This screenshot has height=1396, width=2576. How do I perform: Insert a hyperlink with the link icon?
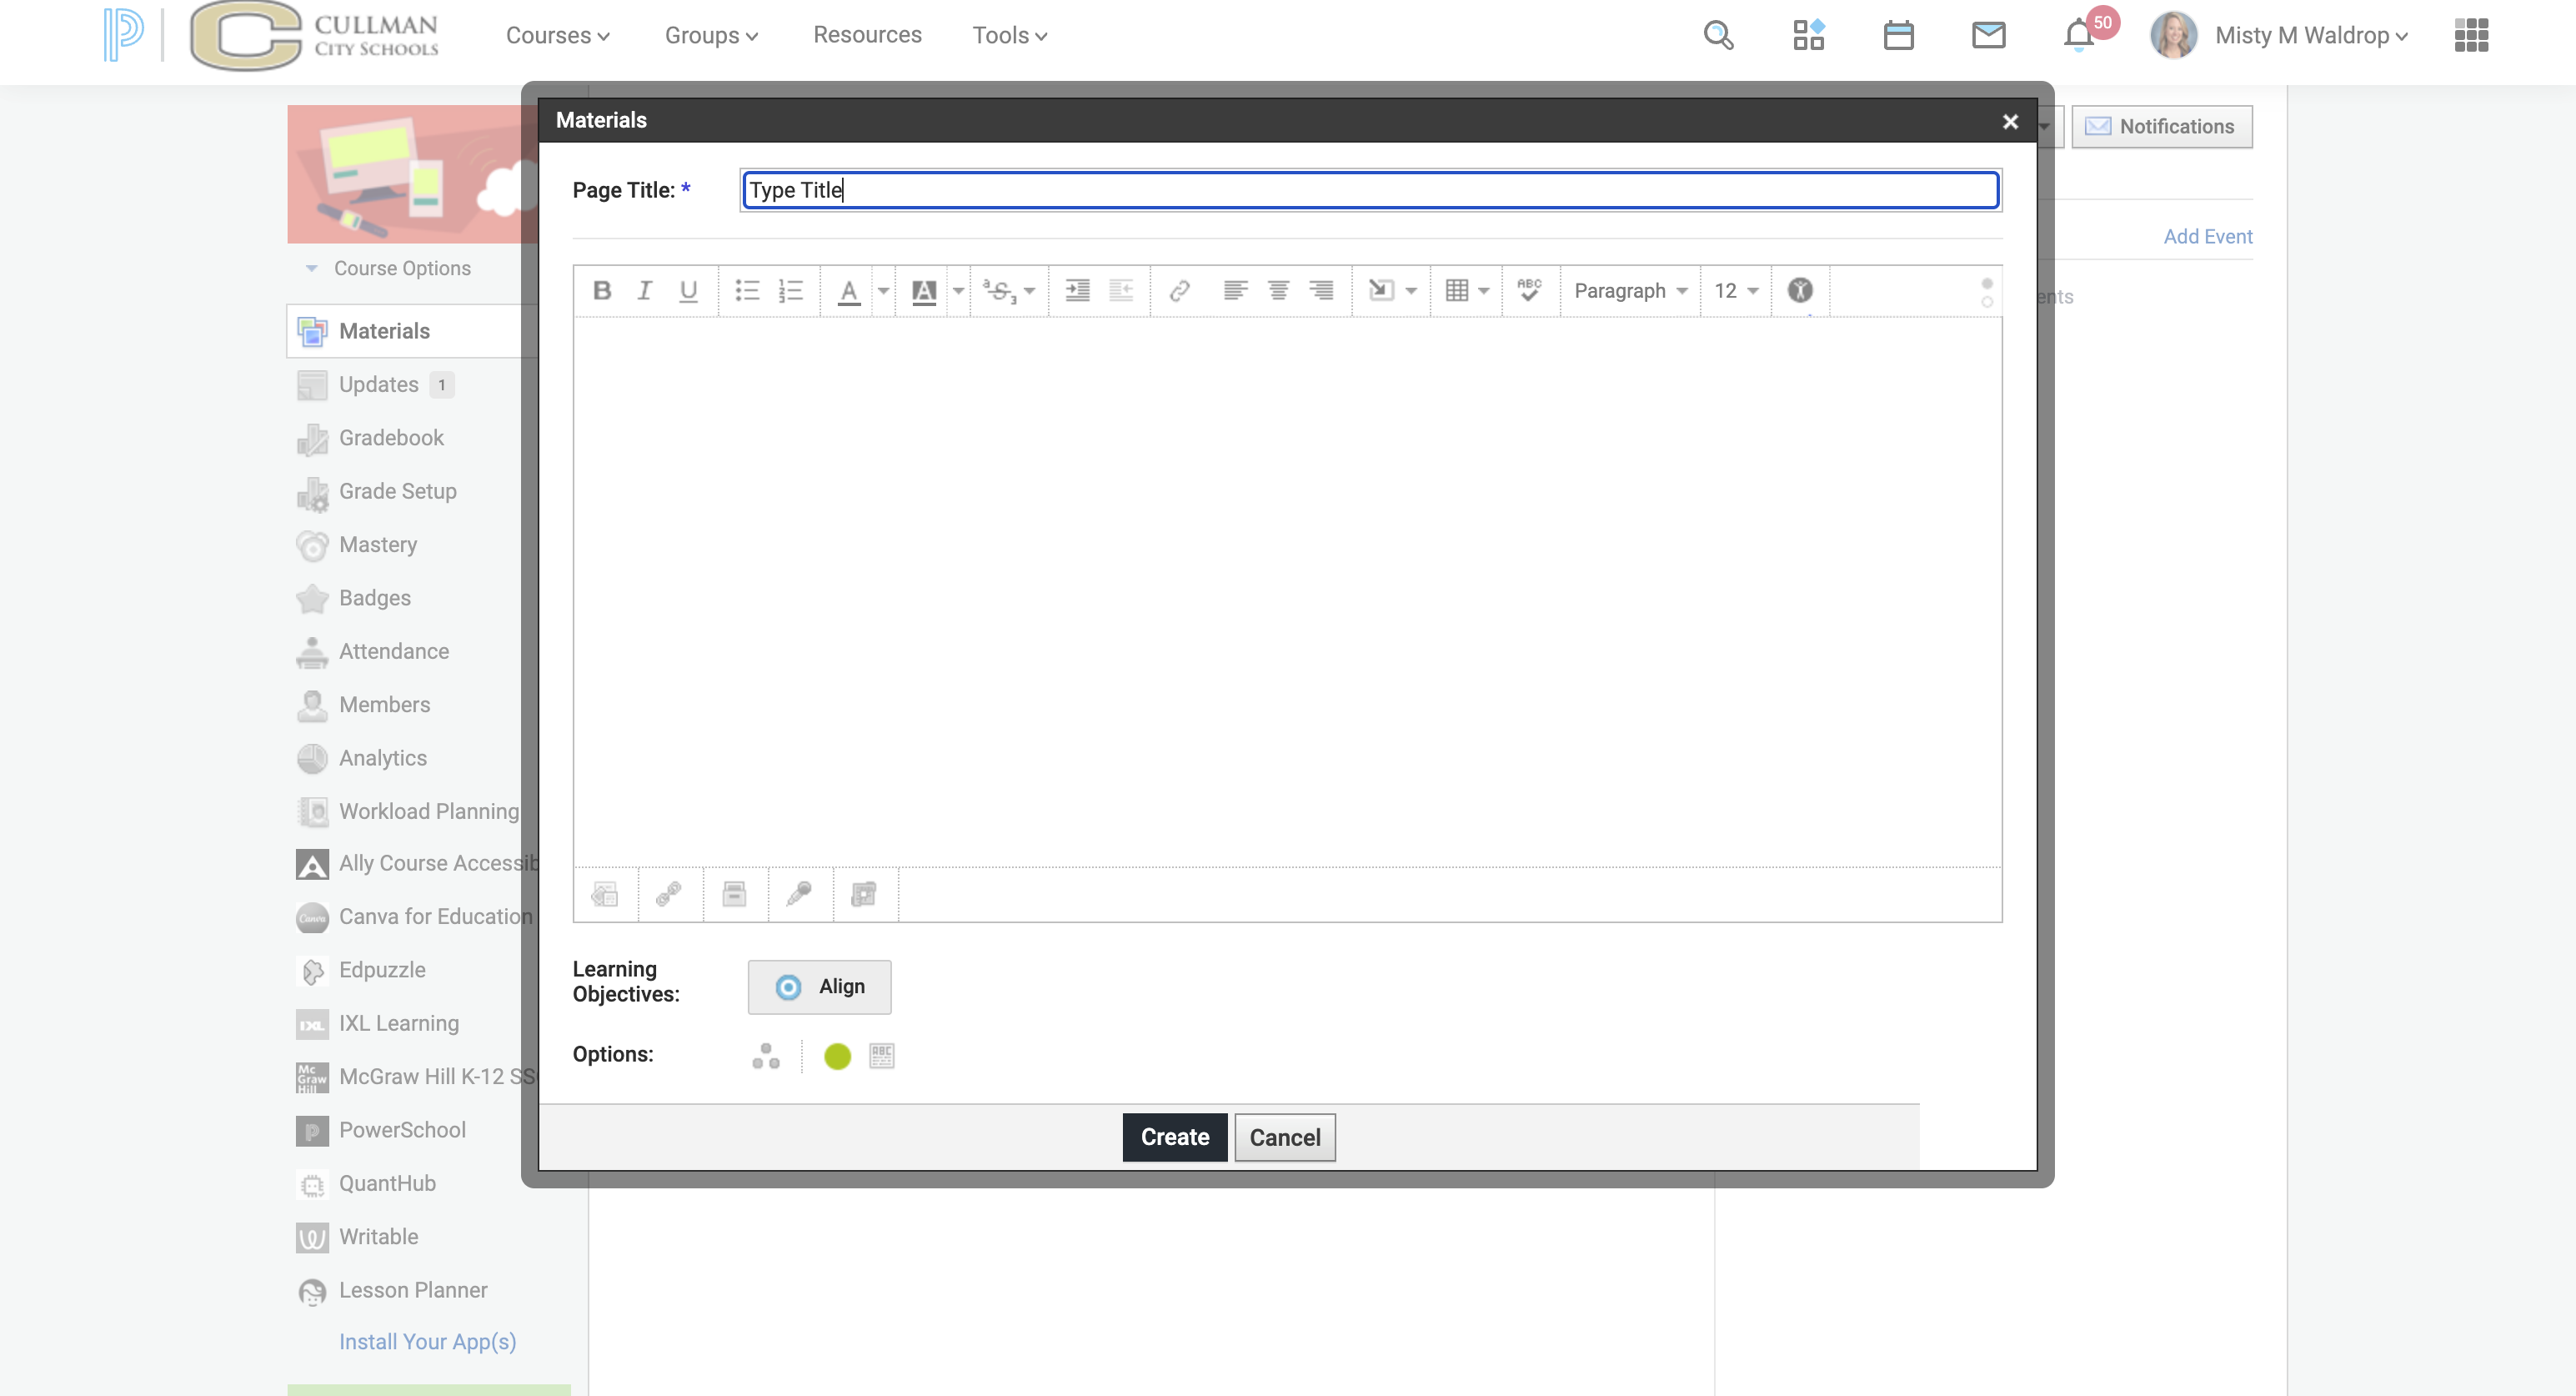pos(1180,291)
